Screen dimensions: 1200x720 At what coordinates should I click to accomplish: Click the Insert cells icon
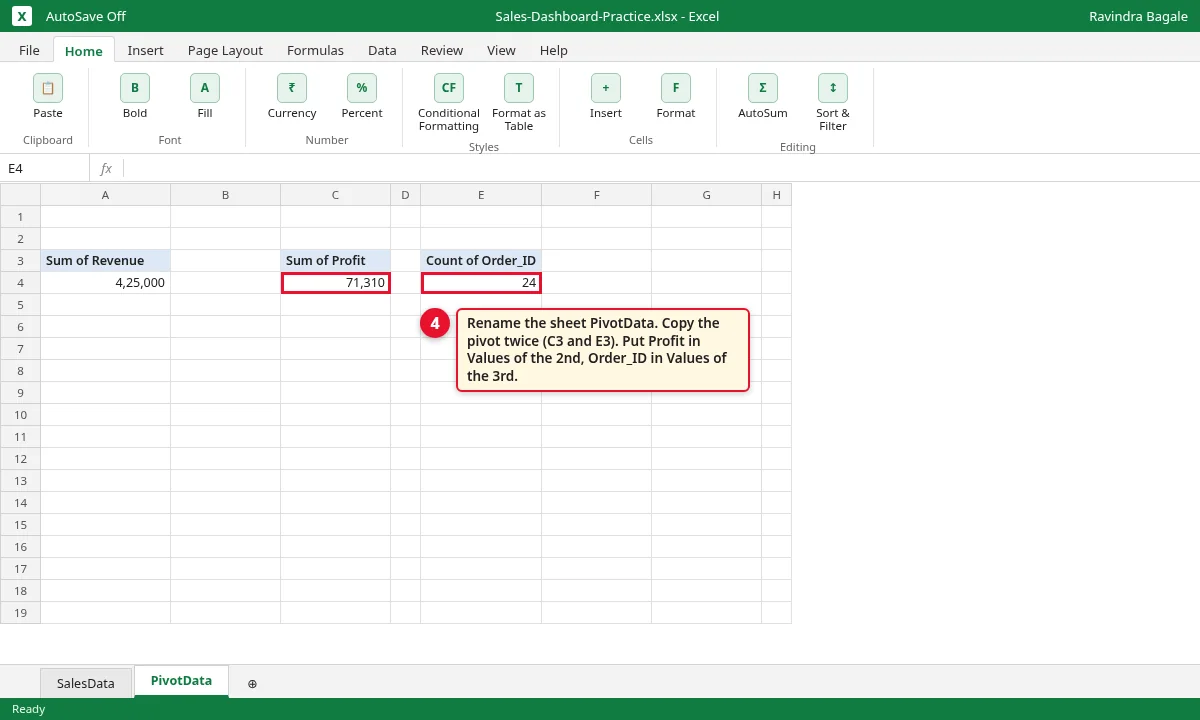(x=606, y=88)
